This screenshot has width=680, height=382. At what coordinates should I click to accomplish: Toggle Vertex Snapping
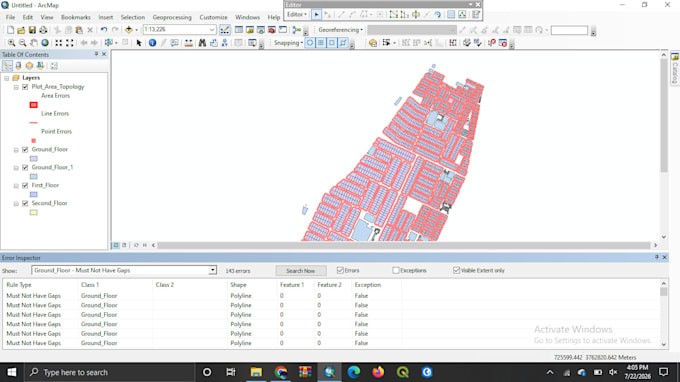click(332, 43)
